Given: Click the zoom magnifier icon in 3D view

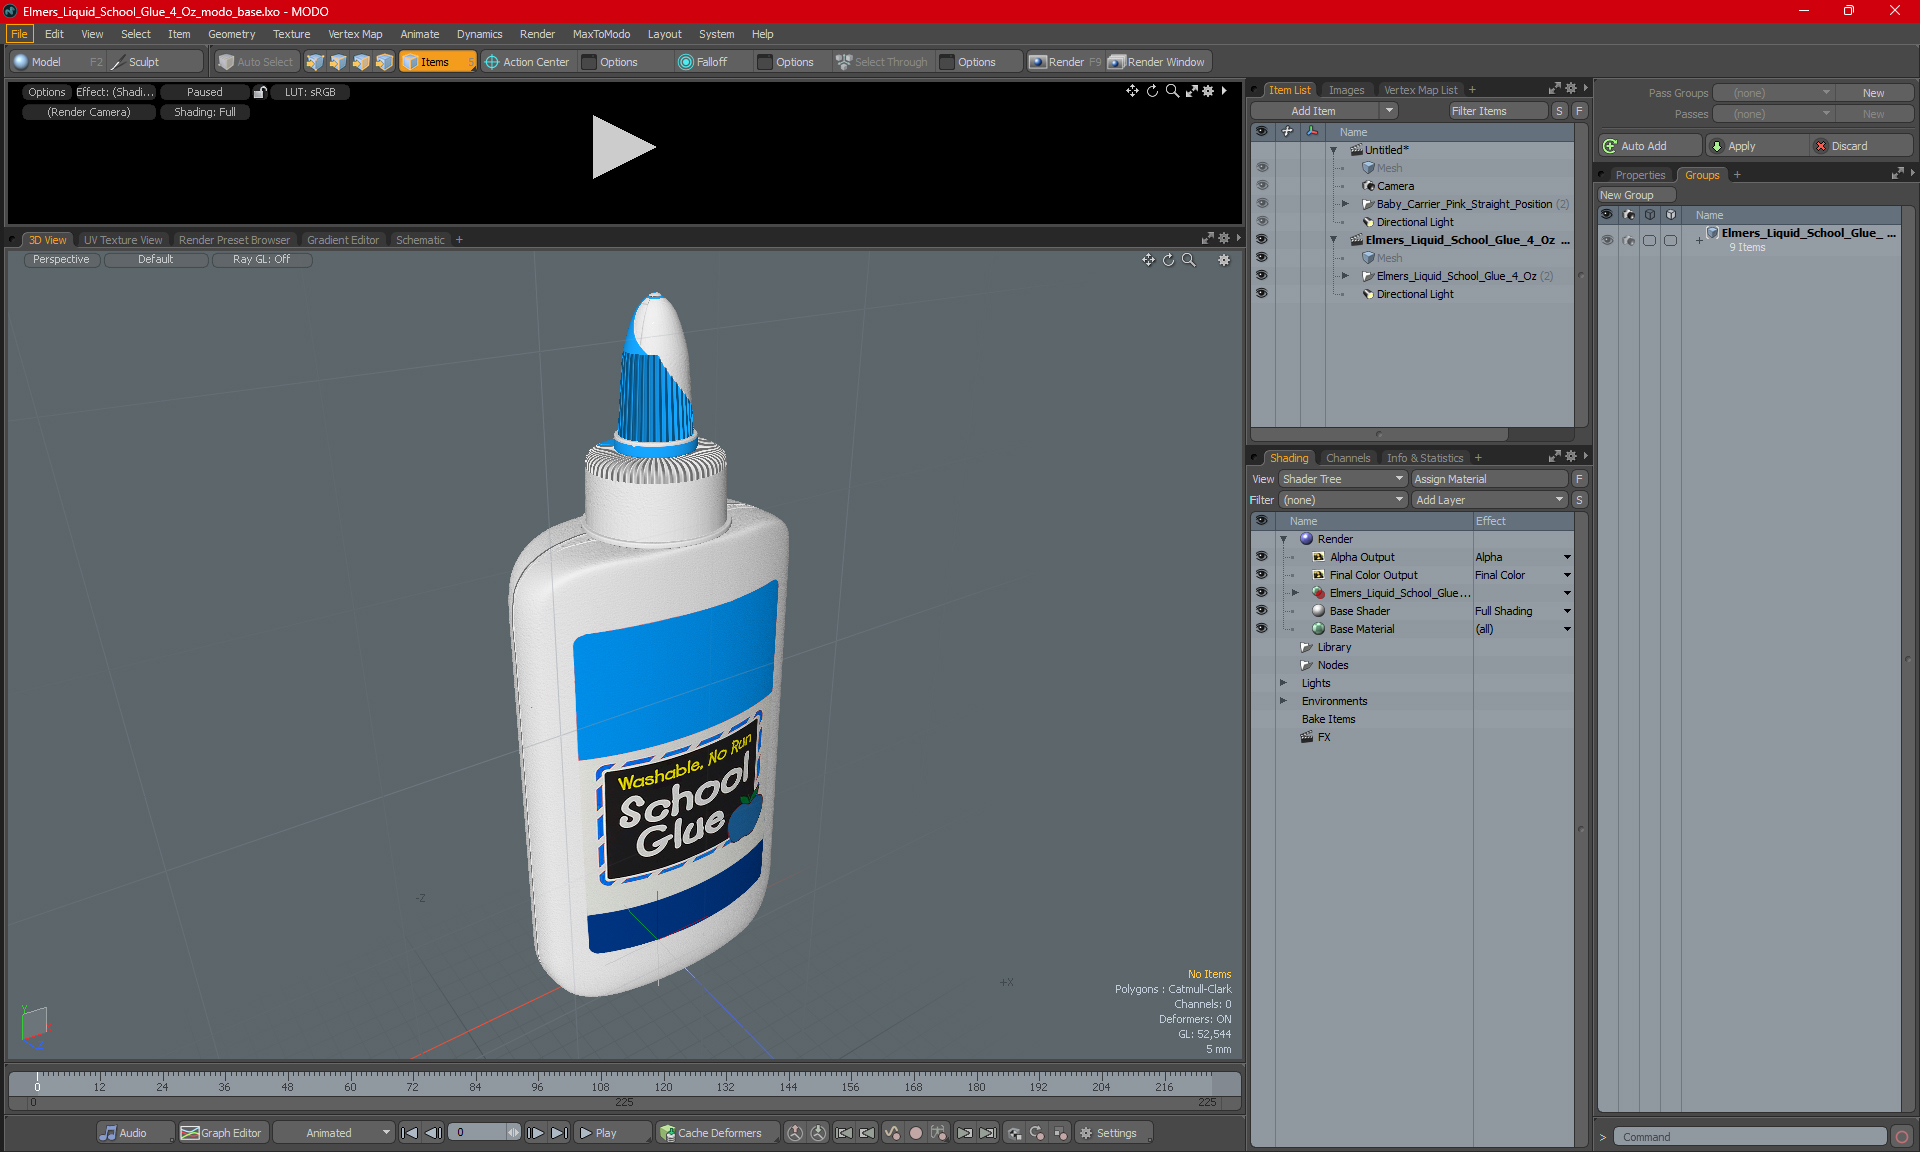Looking at the screenshot, I should click(x=1189, y=260).
